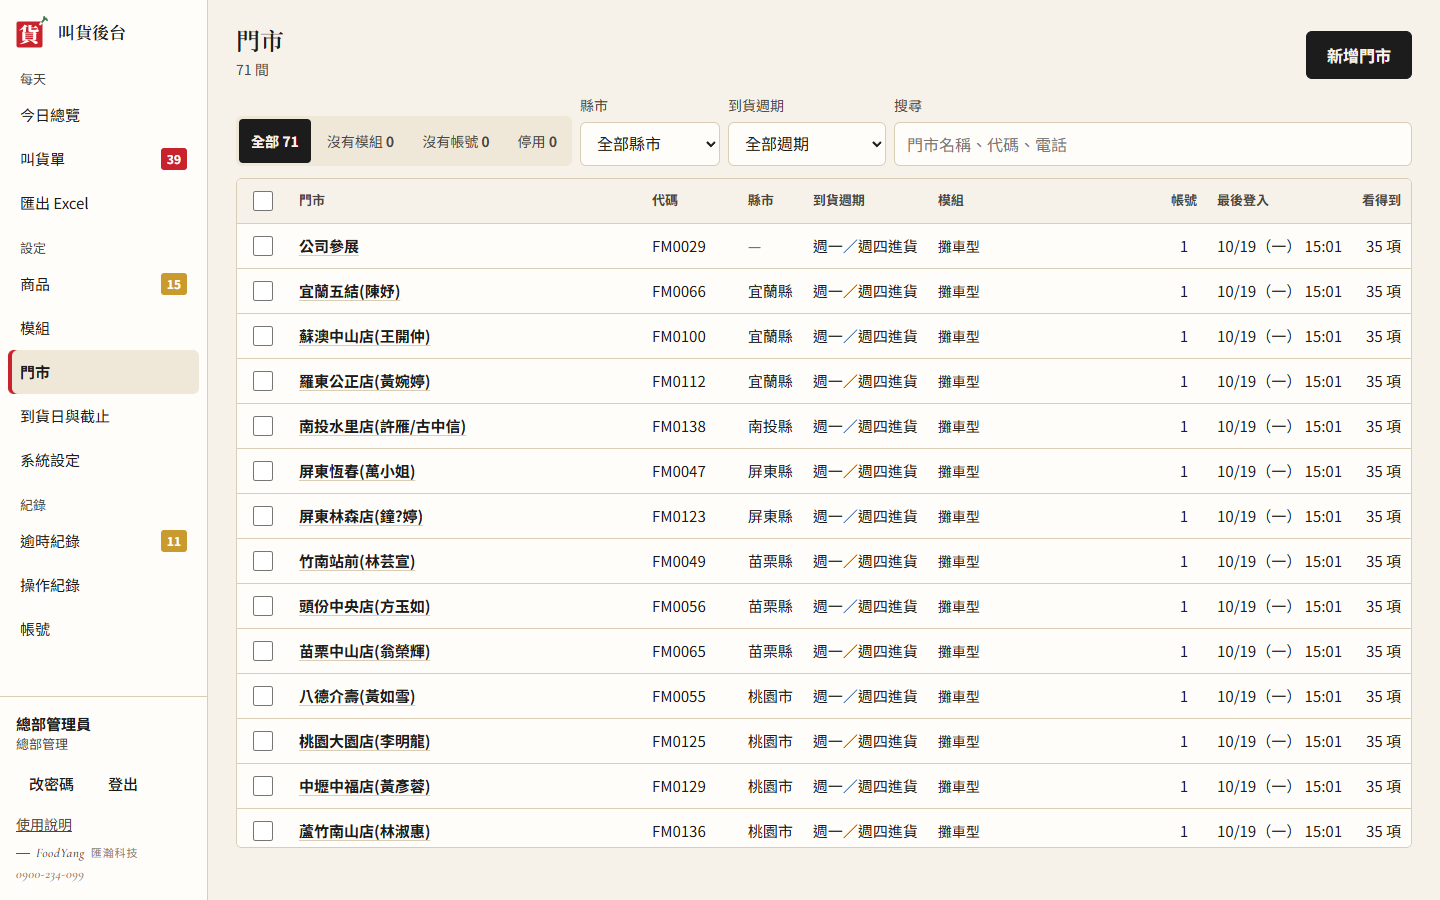Open the 帳號 sidebar item
This screenshot has width=1440, height=900.
104,629
